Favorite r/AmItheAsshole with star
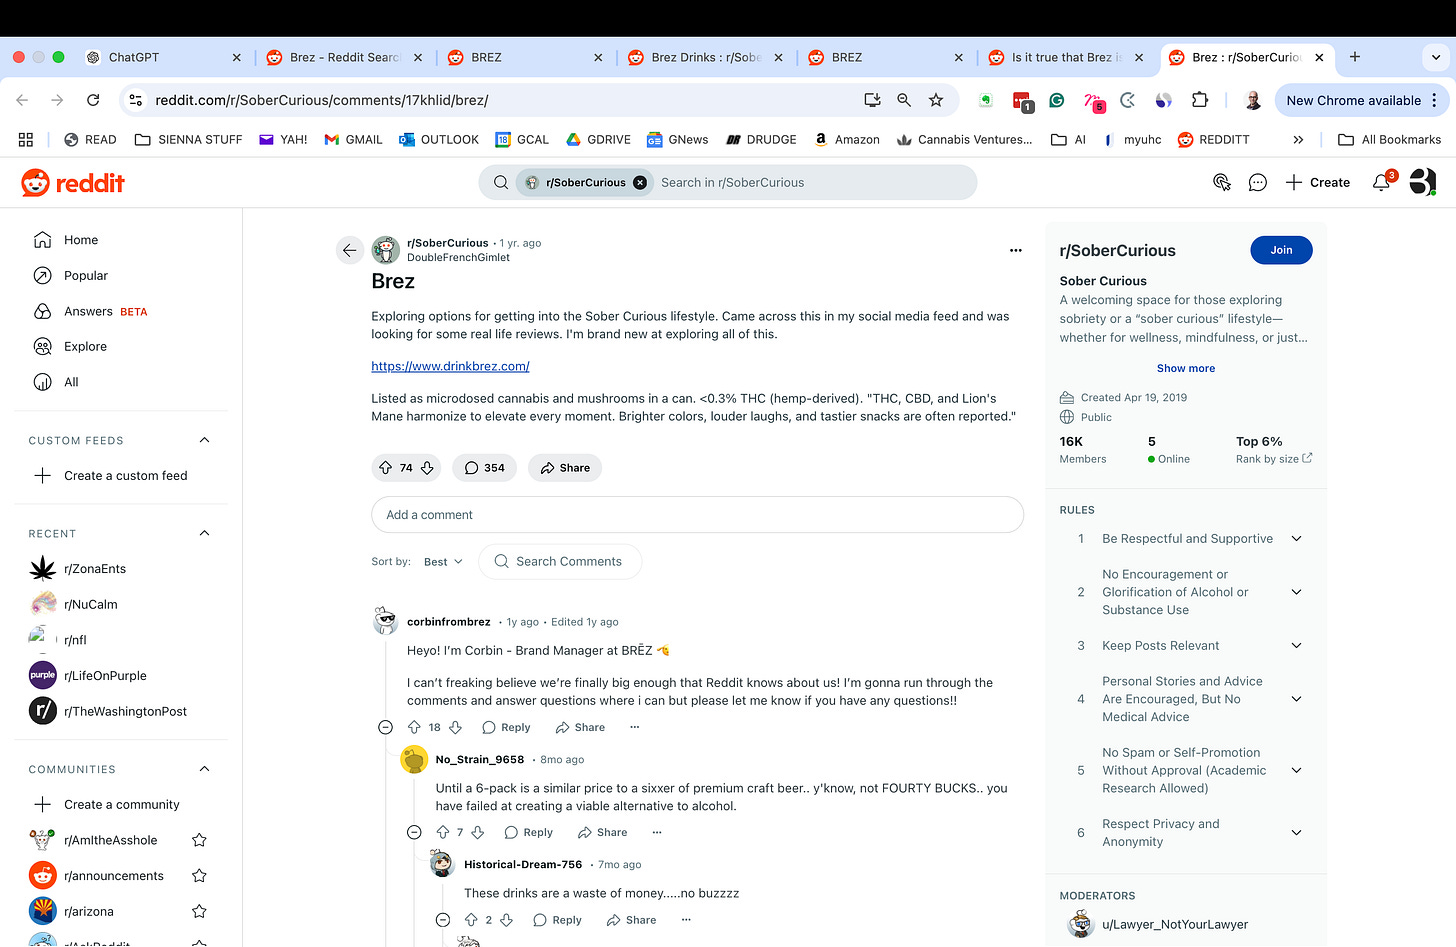 point(199,840)
